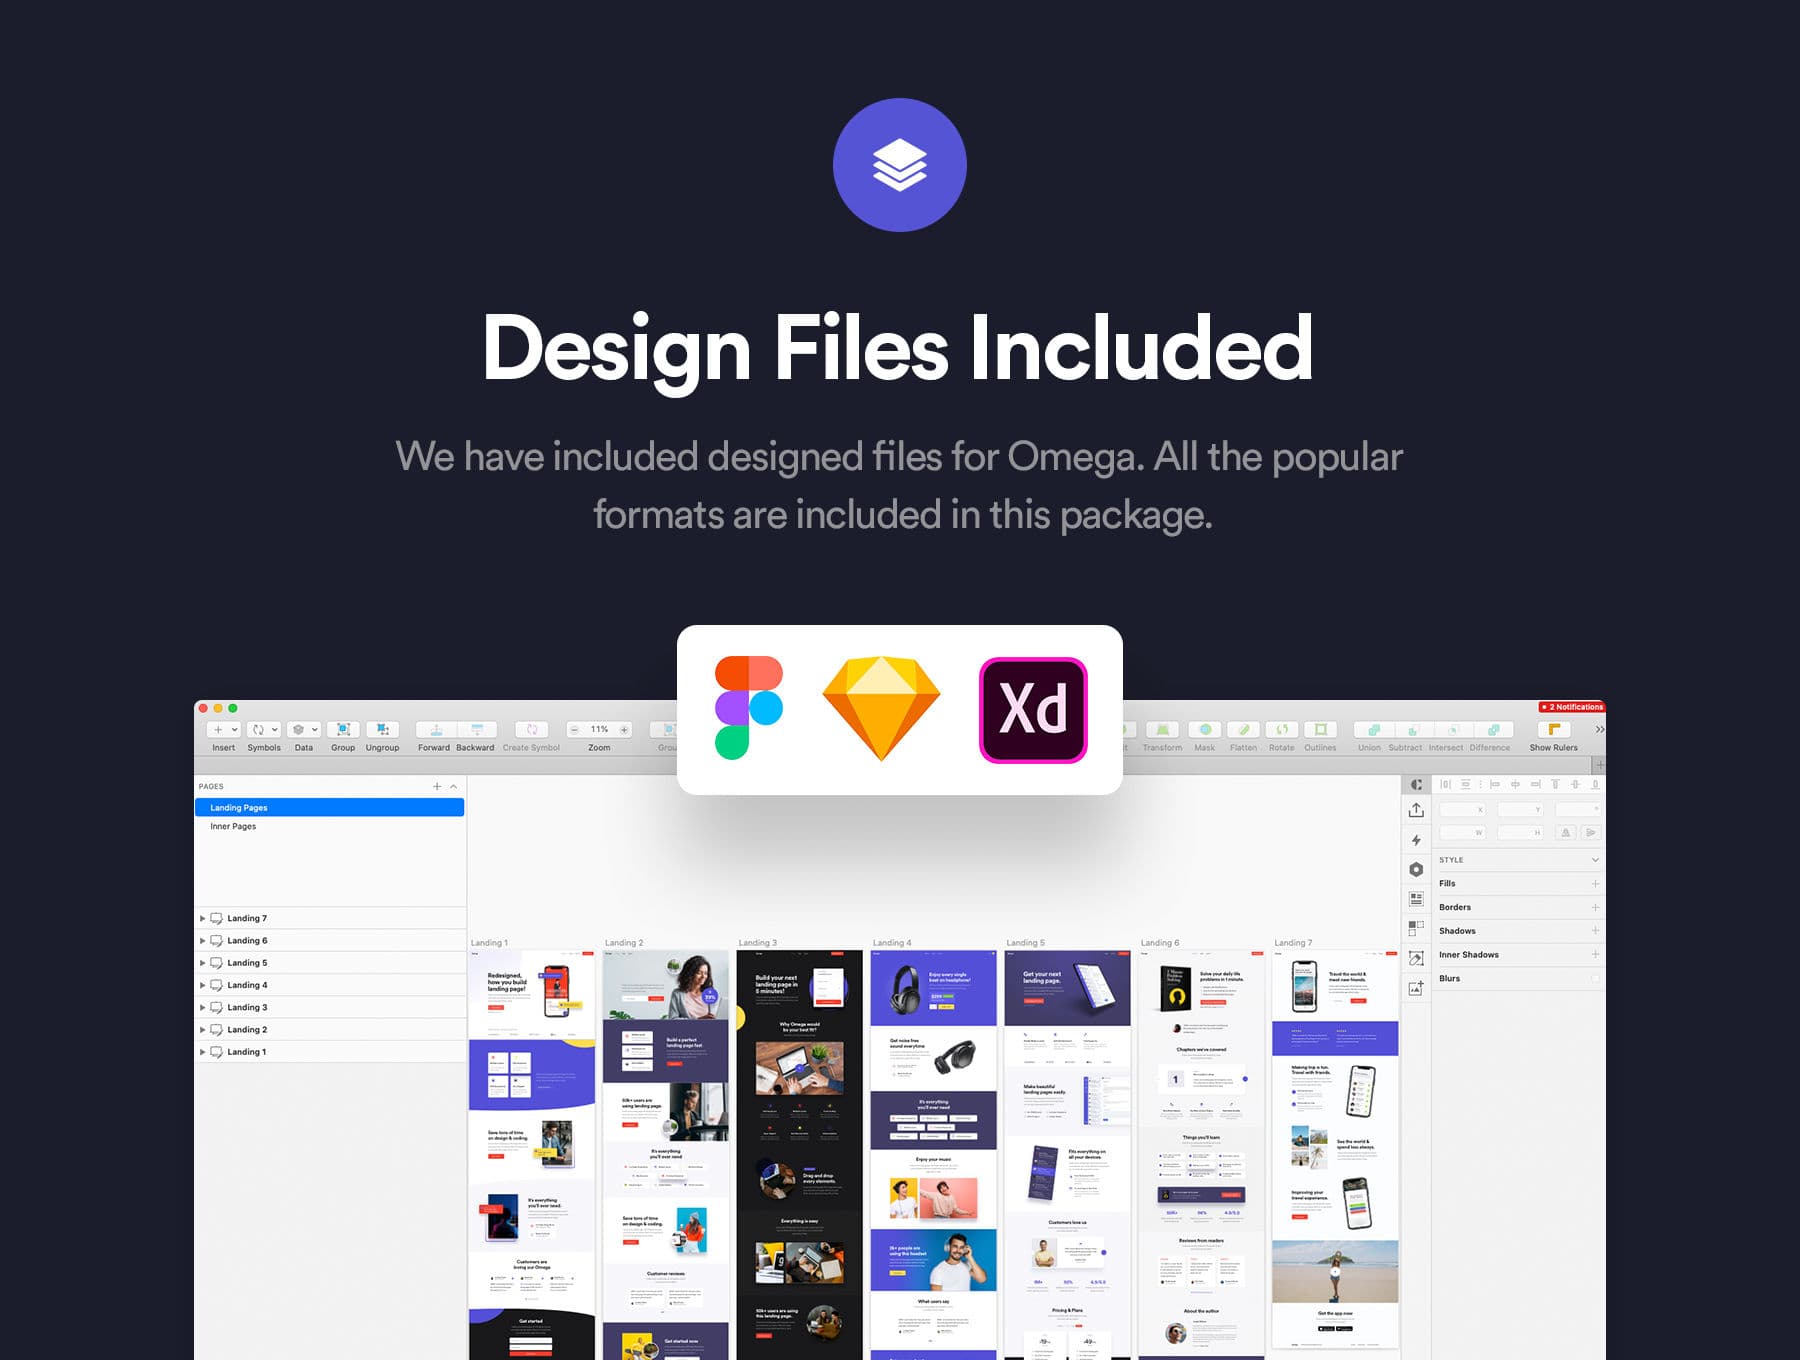
Task: Select the Landing 3 dark artboard on canvas
Action: click(x=799, y=1155)
